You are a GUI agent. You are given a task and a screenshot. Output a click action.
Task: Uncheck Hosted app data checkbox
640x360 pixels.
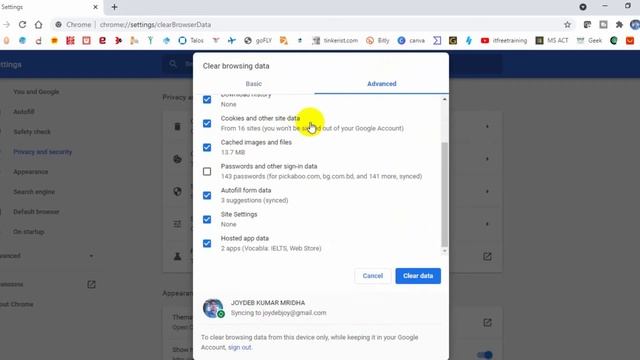(207, 244)
